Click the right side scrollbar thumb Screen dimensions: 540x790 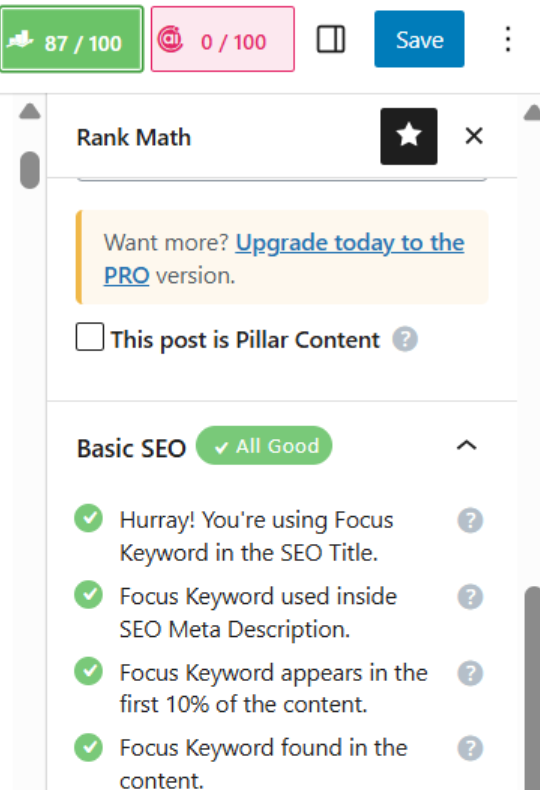pos(532,688)
